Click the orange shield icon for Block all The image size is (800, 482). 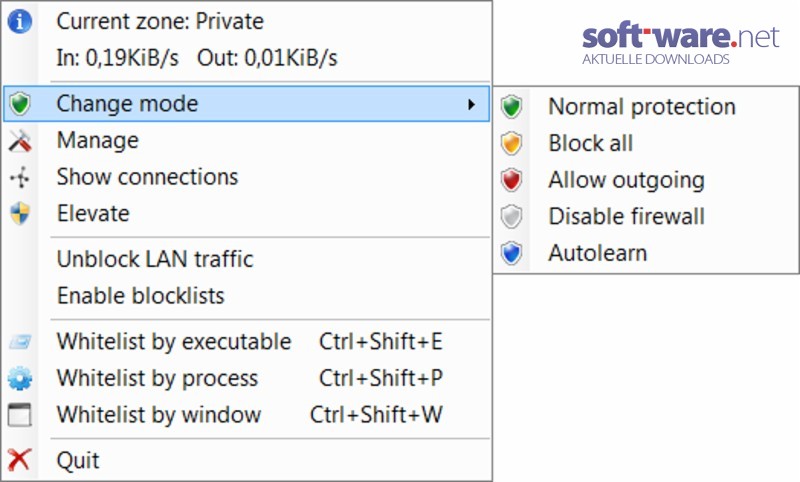coord(511,143)
